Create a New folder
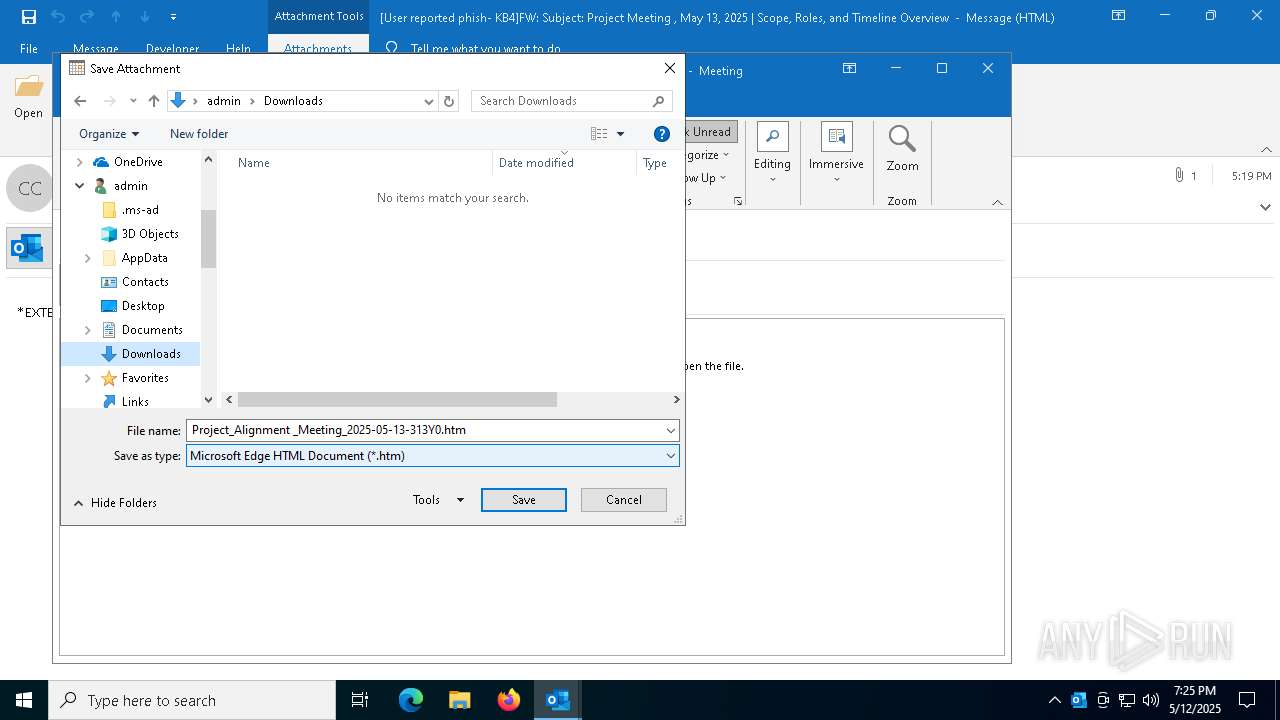Screen dimensions: 1280x720 (x=199, y=134)
